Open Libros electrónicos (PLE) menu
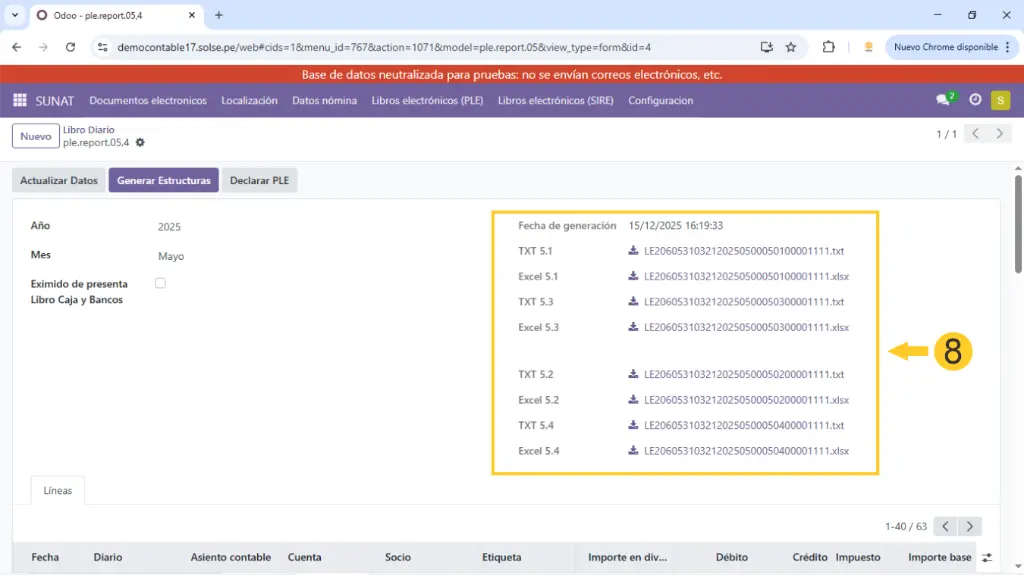The image size is (1024, 575). click(x=427, y=100)
